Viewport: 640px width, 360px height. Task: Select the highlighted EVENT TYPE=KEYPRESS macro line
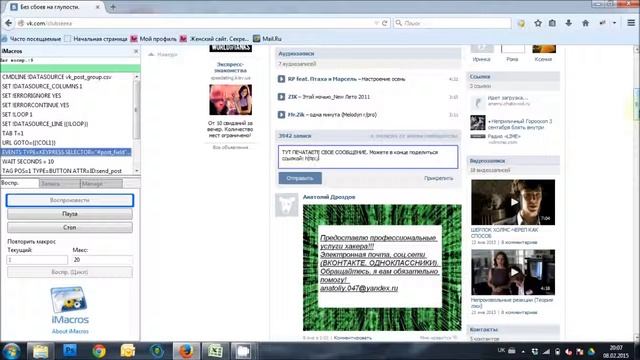[66, 152]
